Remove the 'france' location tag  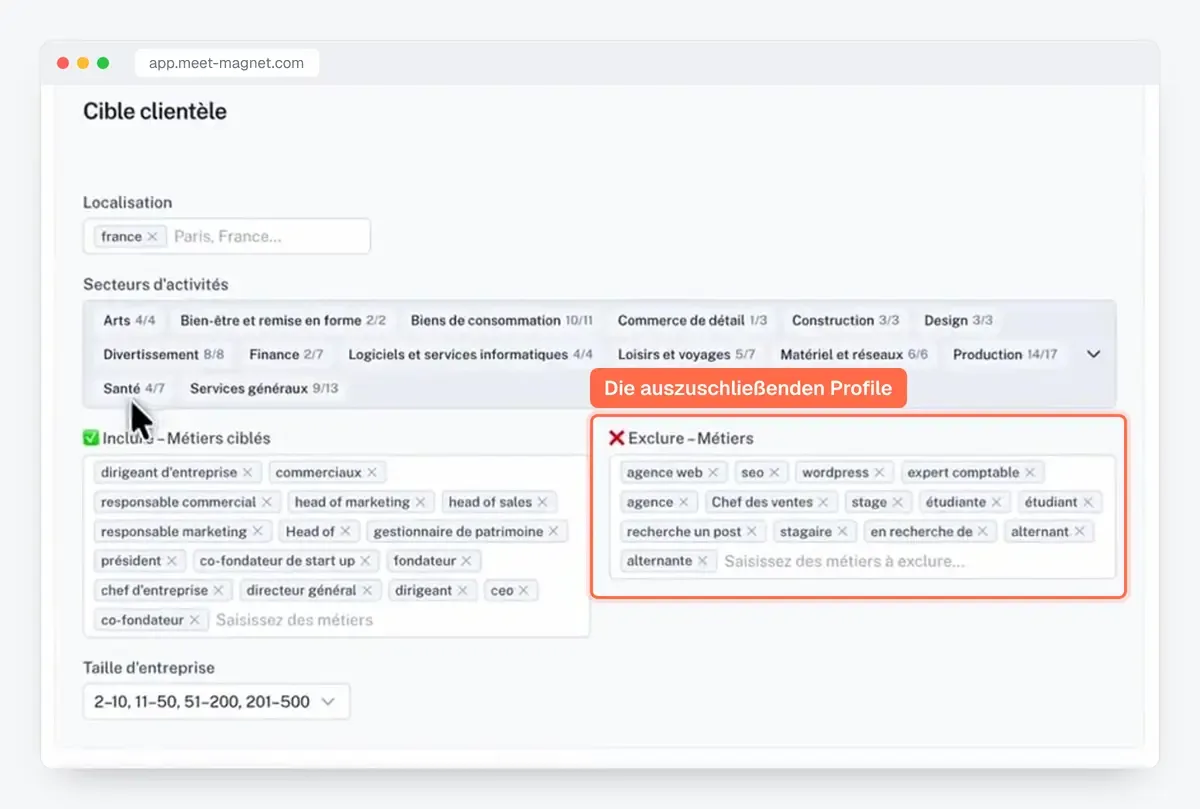pyautogui.click(x=152, y=237)
